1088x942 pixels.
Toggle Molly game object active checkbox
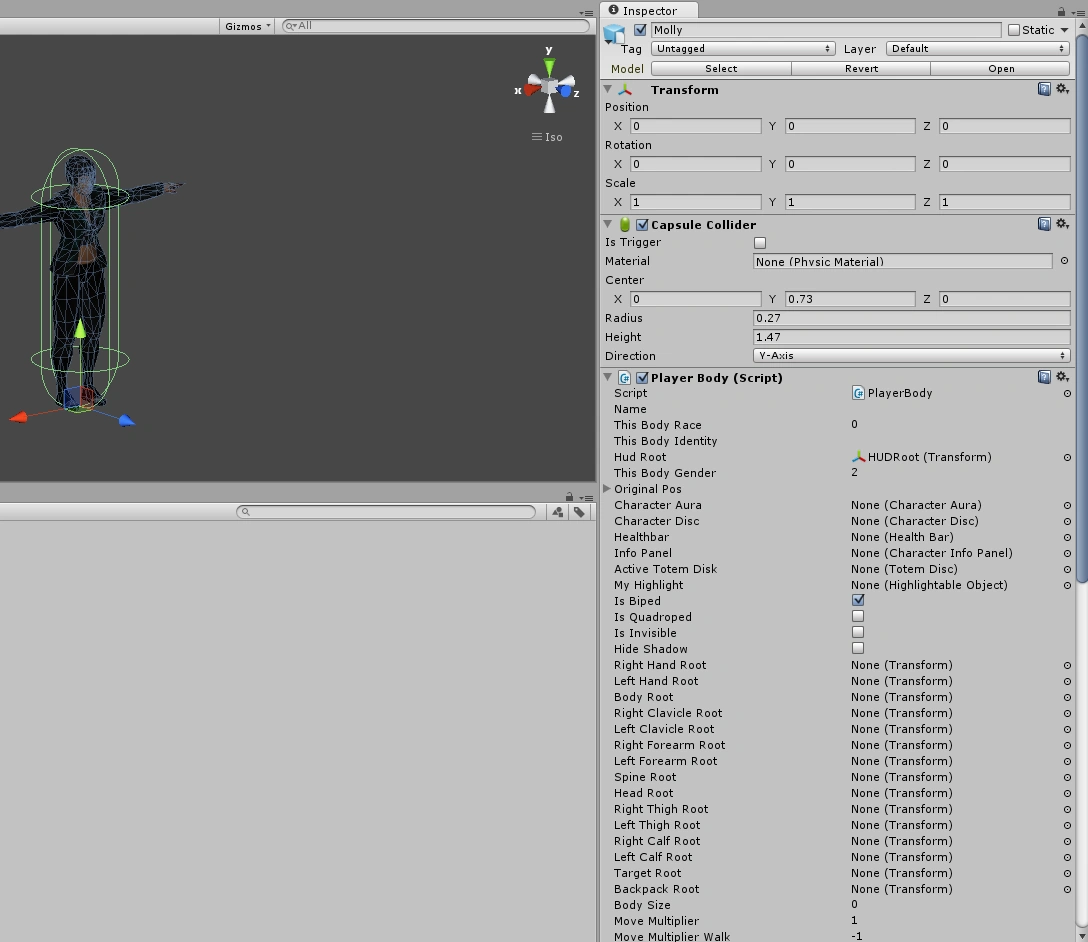(x=640, y=30)
